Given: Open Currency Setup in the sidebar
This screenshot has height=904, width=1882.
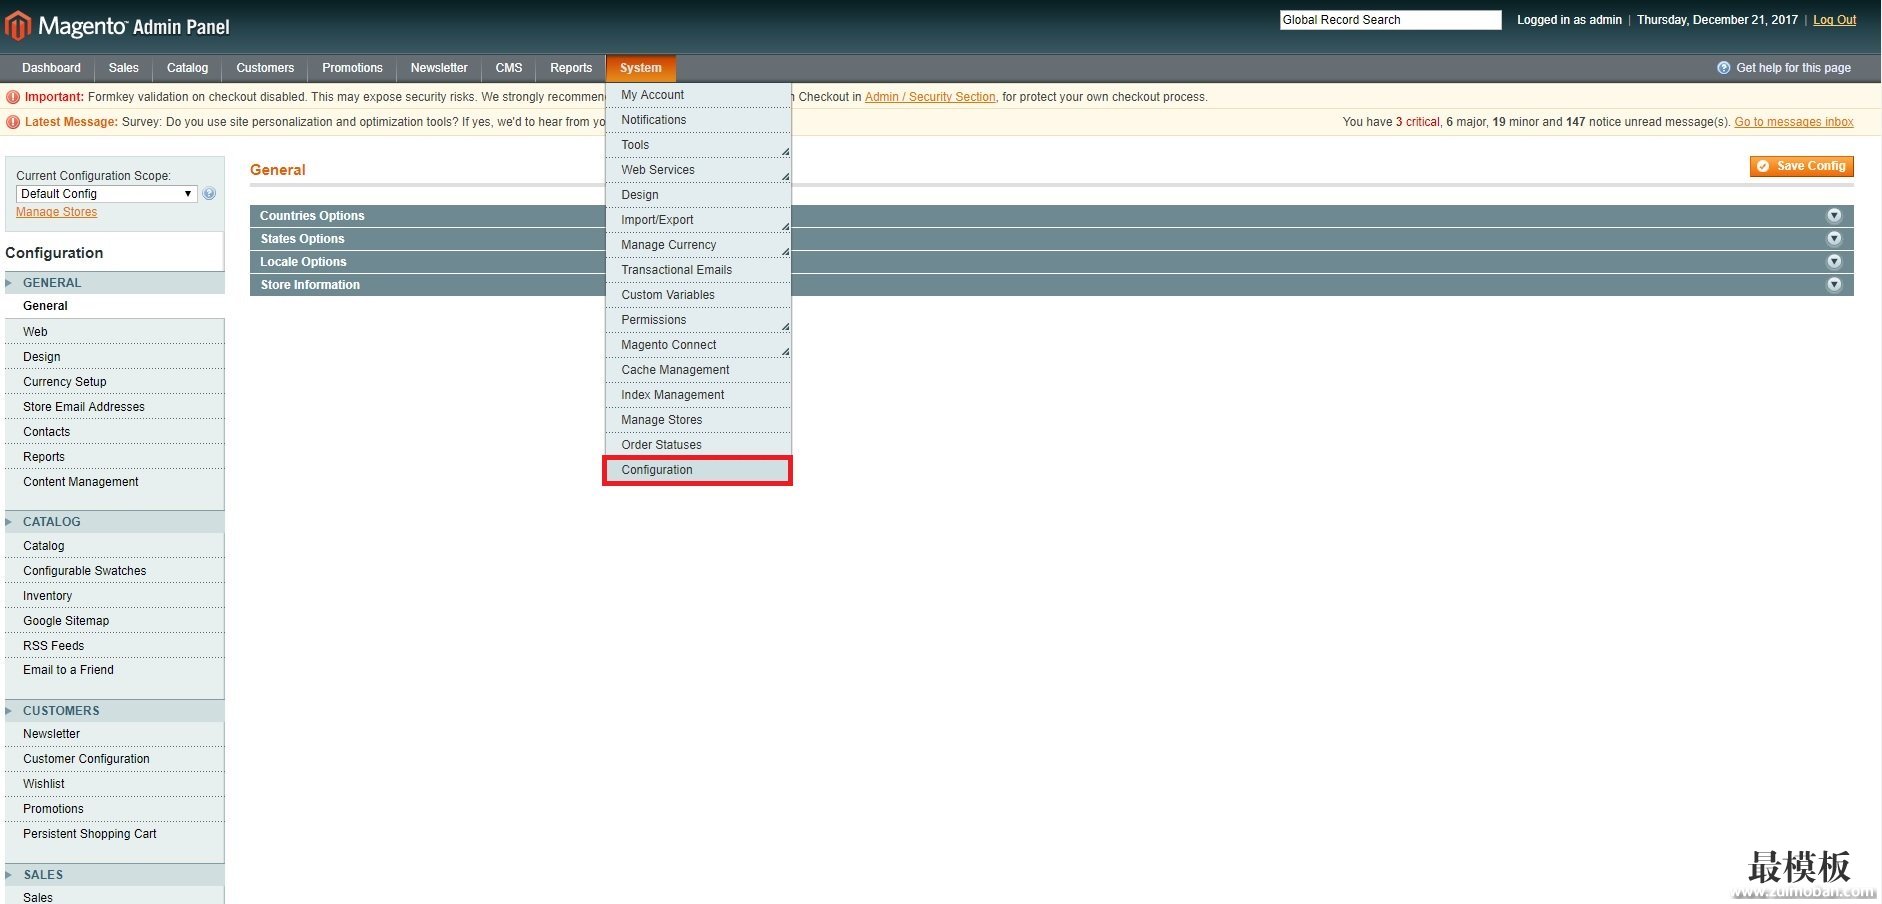Looking at the screenshot, I should tap(65, 382).
